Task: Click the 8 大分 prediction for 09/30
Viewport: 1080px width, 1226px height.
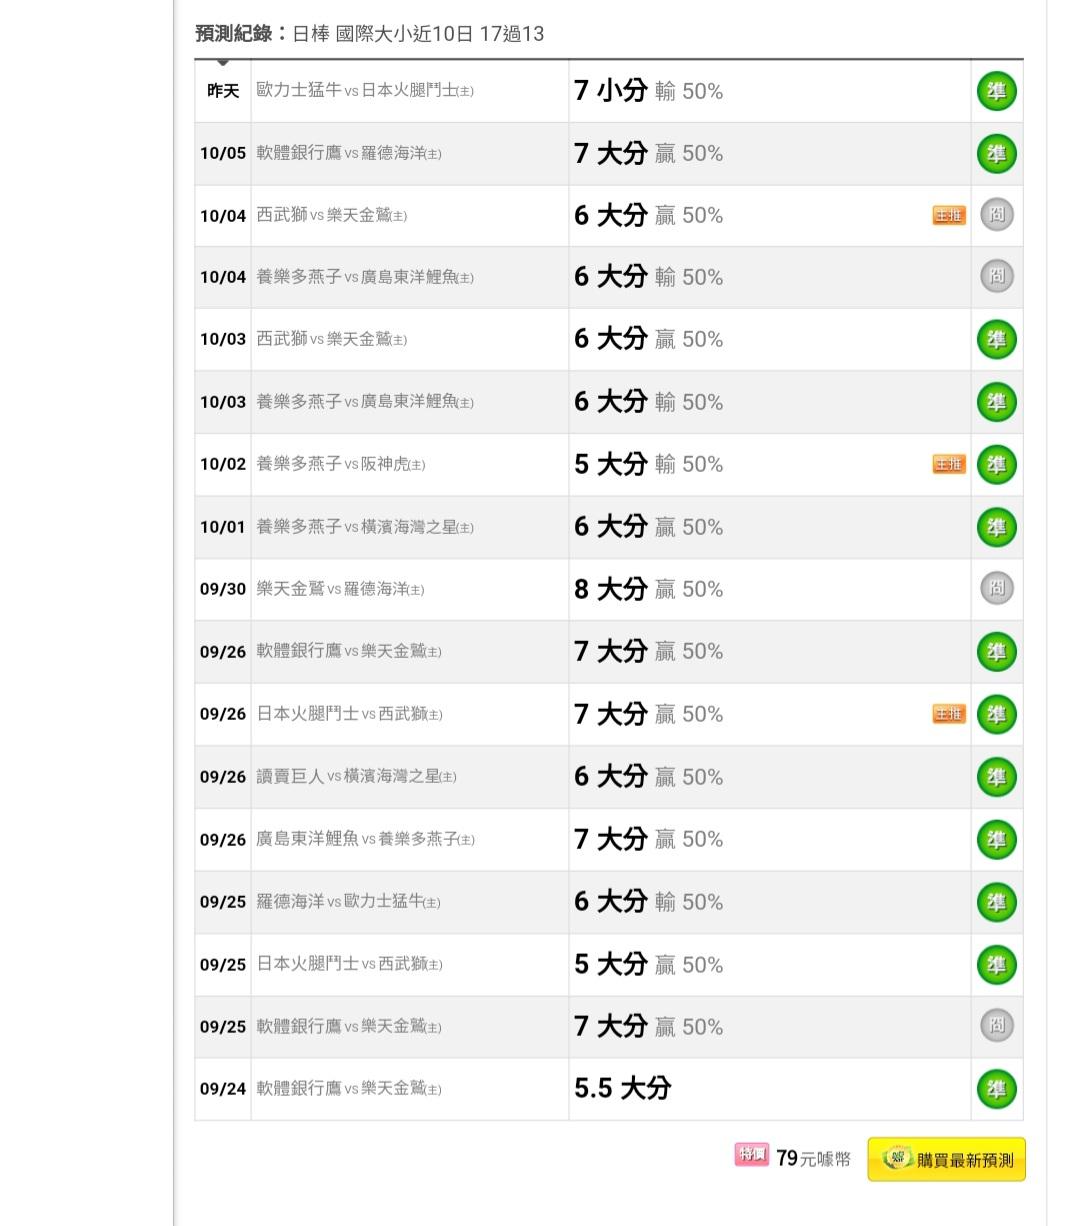Action: 610,589
